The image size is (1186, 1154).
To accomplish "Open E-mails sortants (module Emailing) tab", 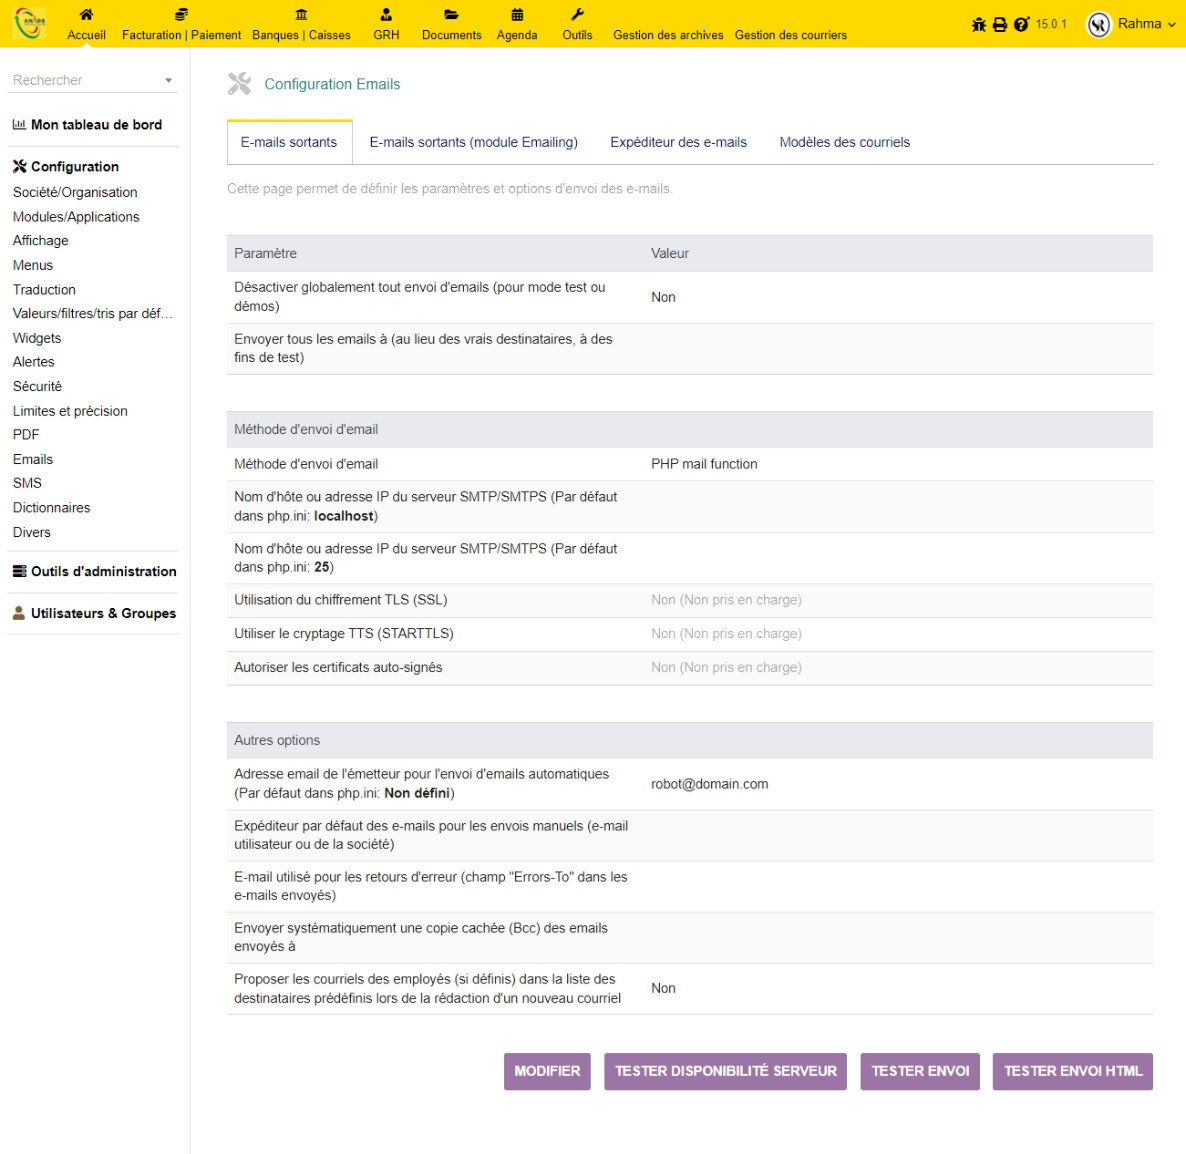I will (x=473, y=142).
